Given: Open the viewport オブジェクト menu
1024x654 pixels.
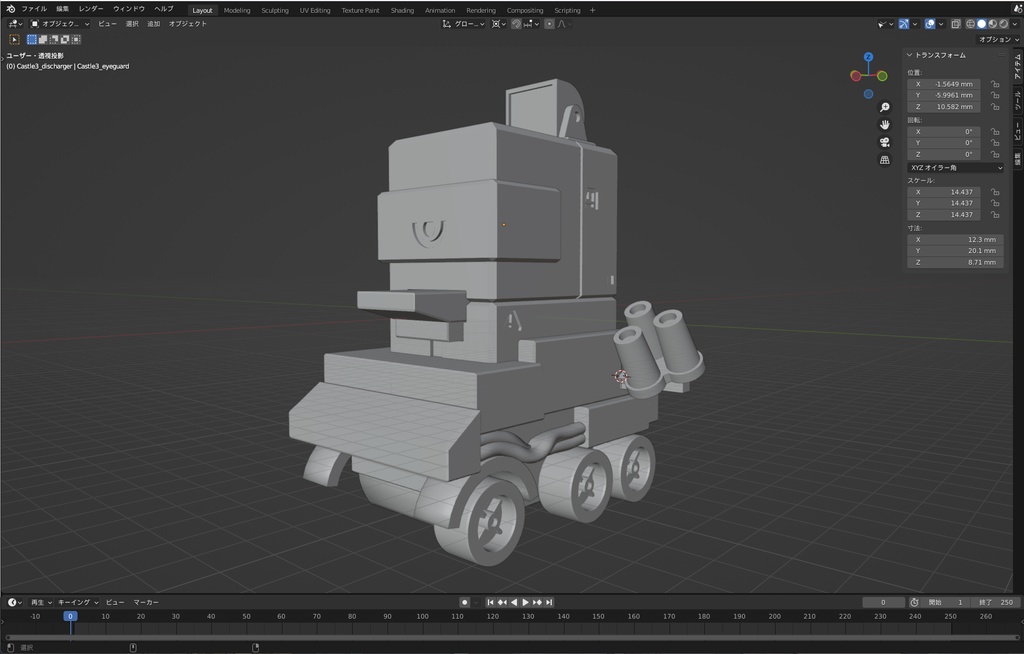Looking at the screenshot, I should point(187,24).
